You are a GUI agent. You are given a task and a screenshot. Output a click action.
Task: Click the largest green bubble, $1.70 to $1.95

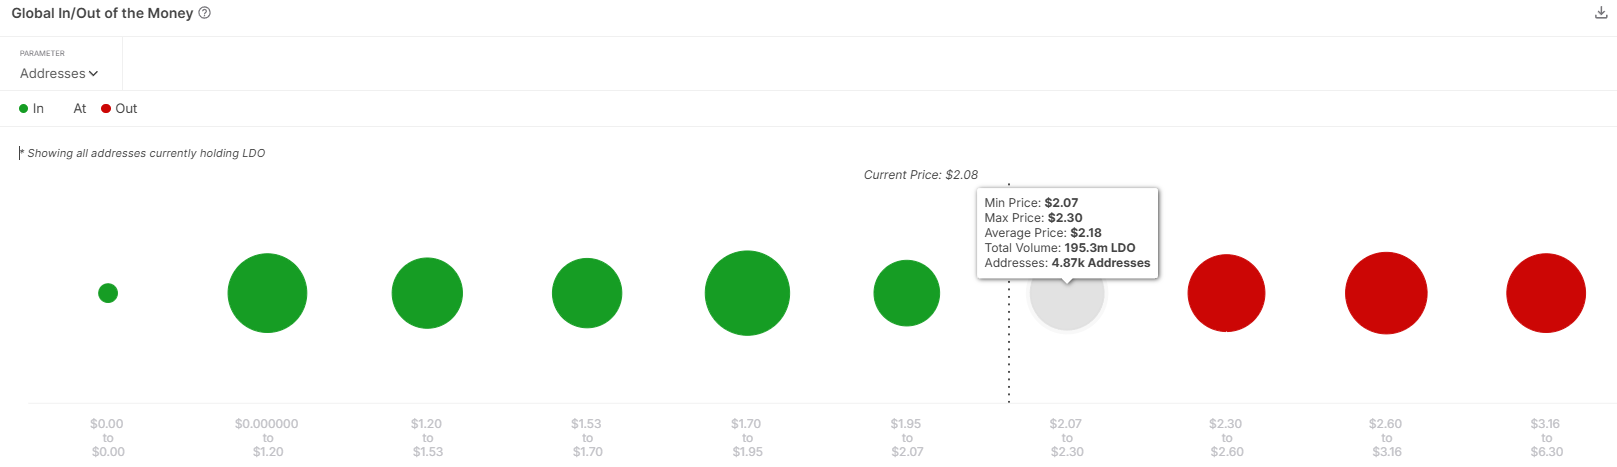(x=747, y=293)
